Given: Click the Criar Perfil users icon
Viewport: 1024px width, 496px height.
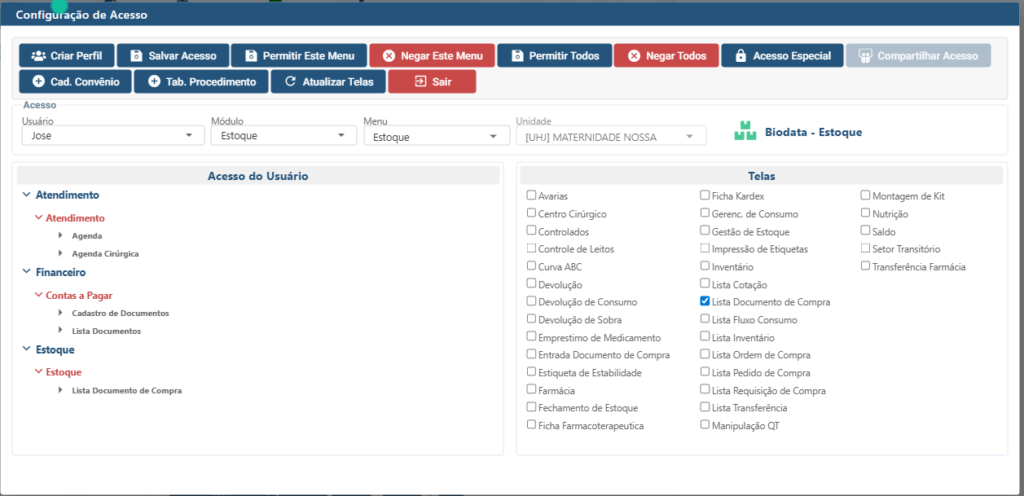Looking at the screenshot, I should (x=38, y=56).
